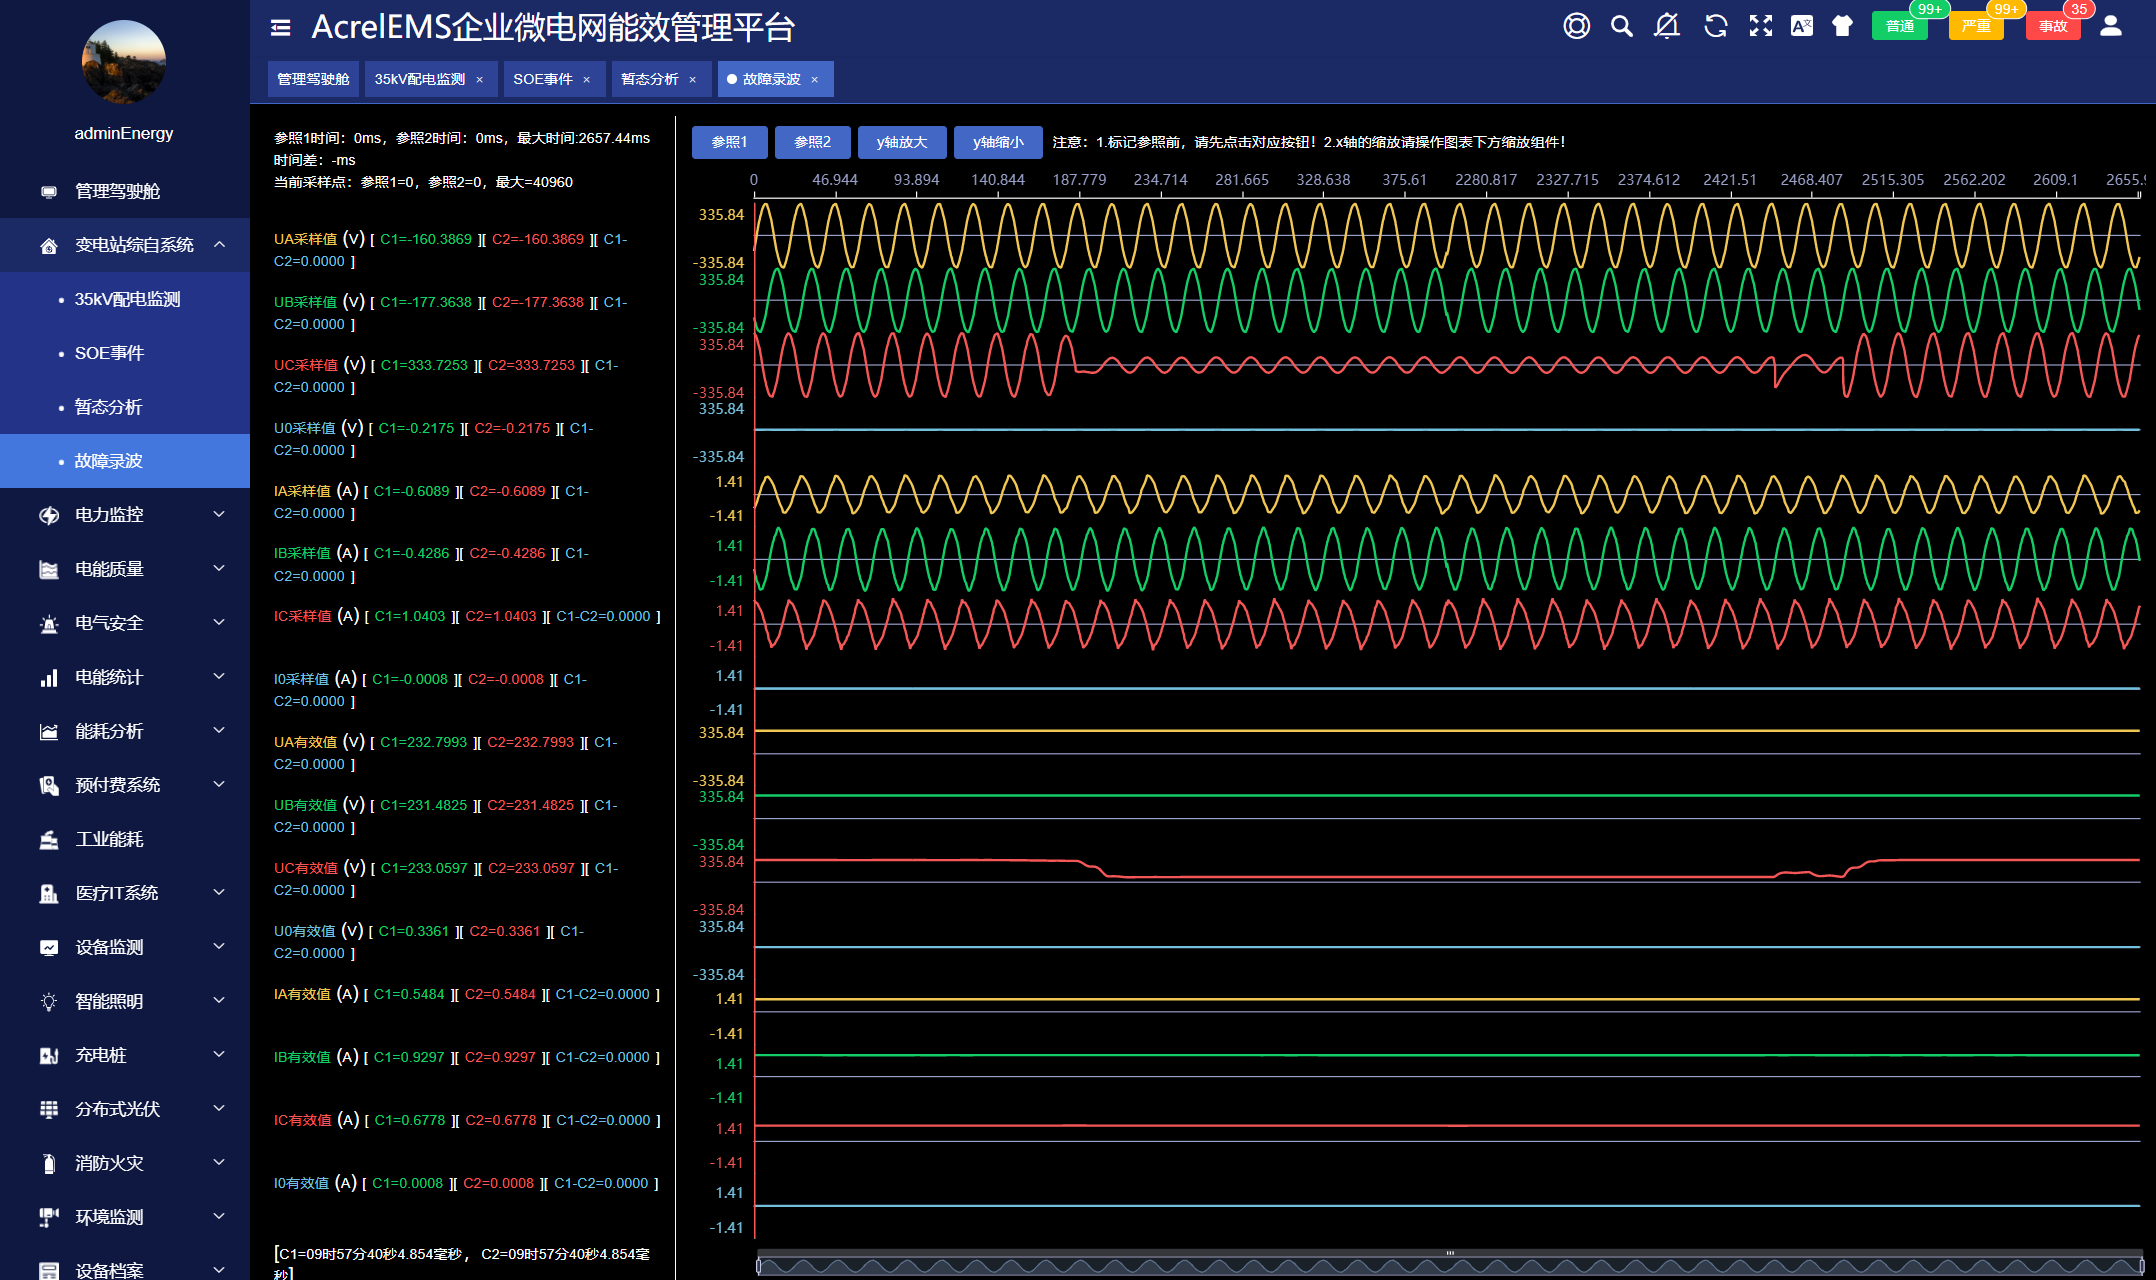
Task: Click the 参照1 button
Action: coord(729,142)
